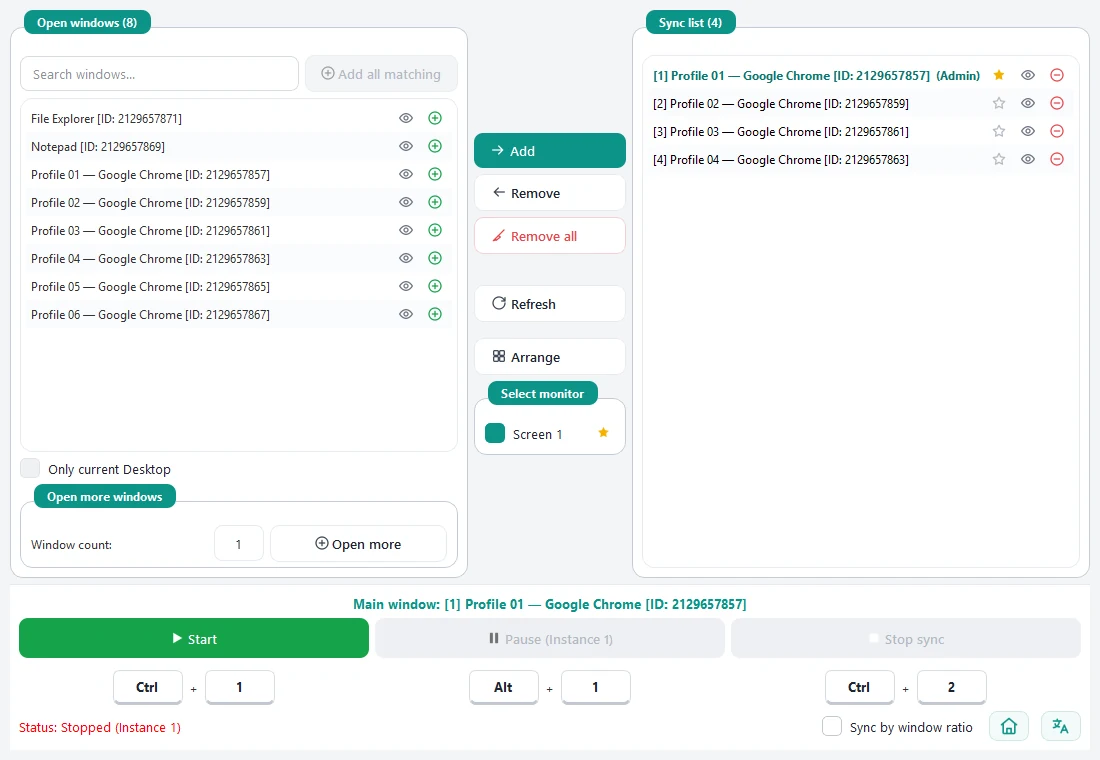
Task: Click the Status: Stopped text
Action: 100,727
